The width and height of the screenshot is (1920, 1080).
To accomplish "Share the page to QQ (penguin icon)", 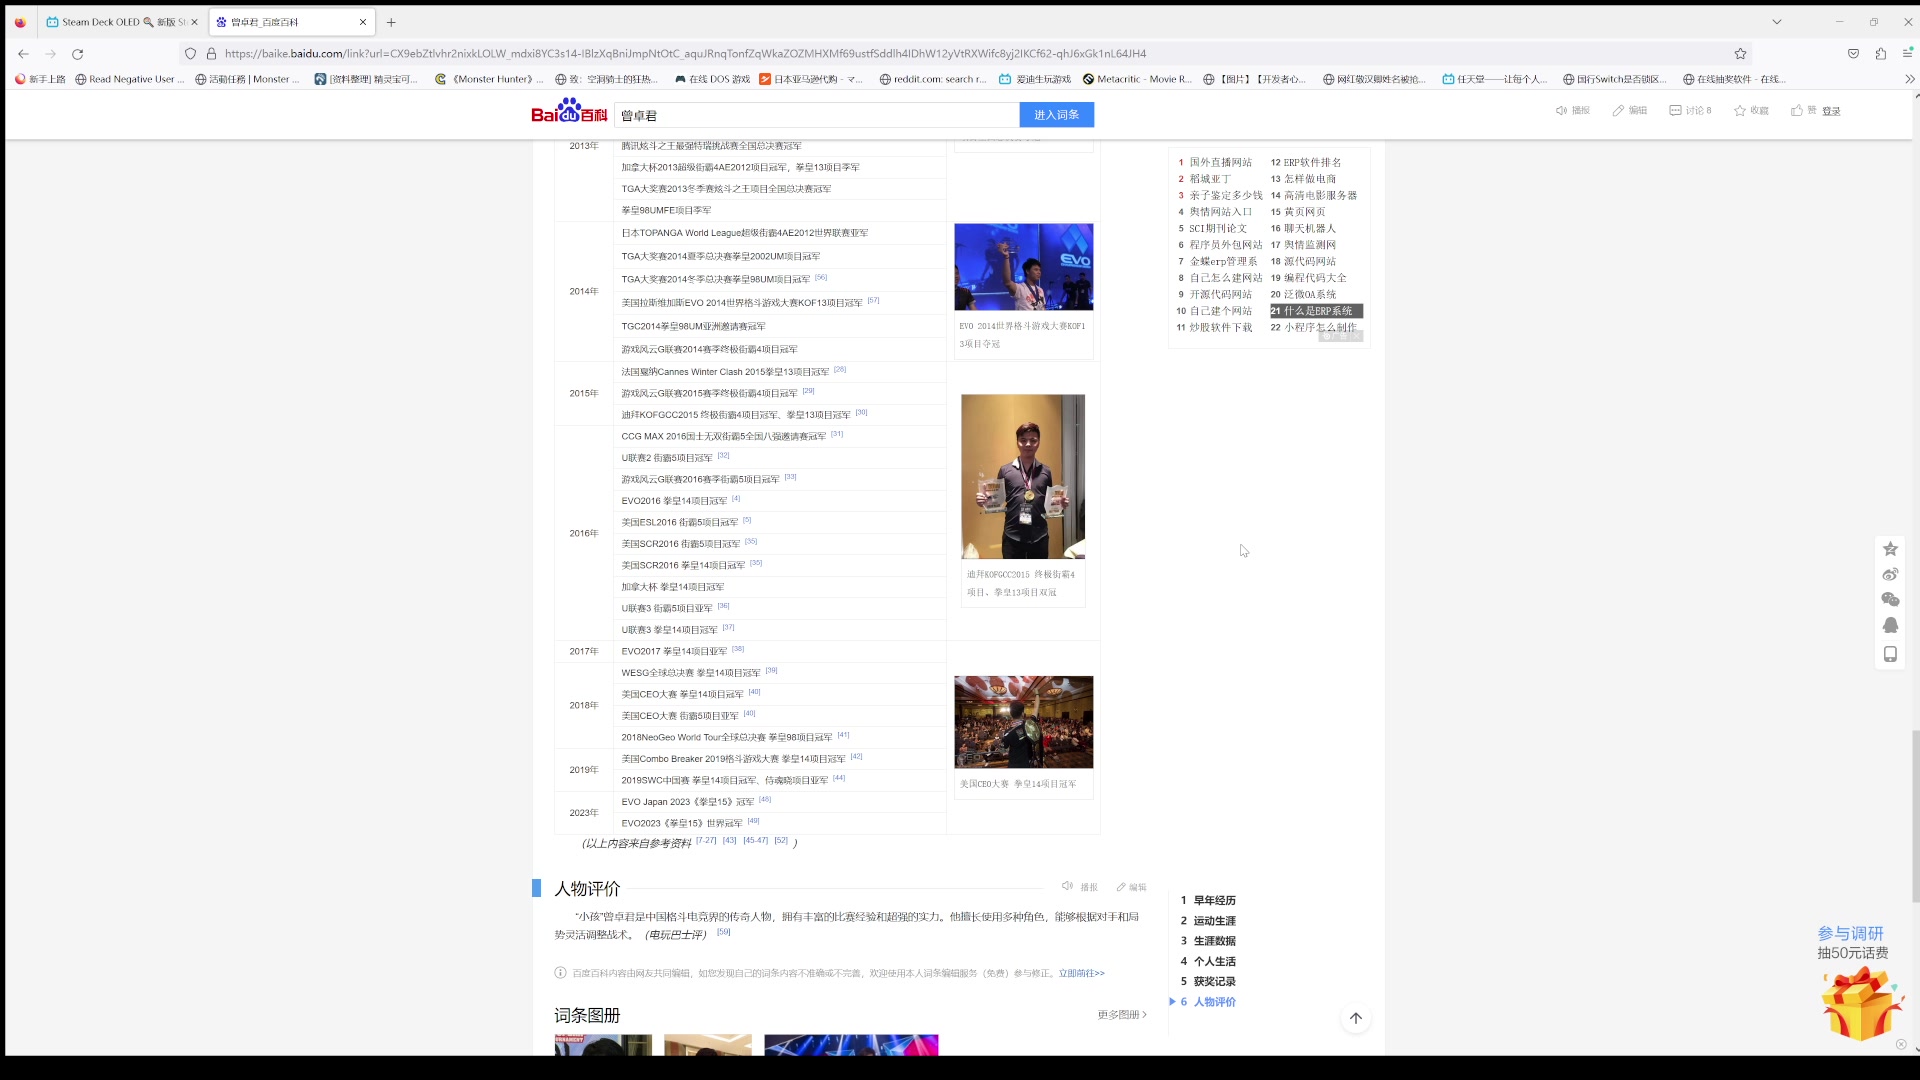I will [1890, 625].
